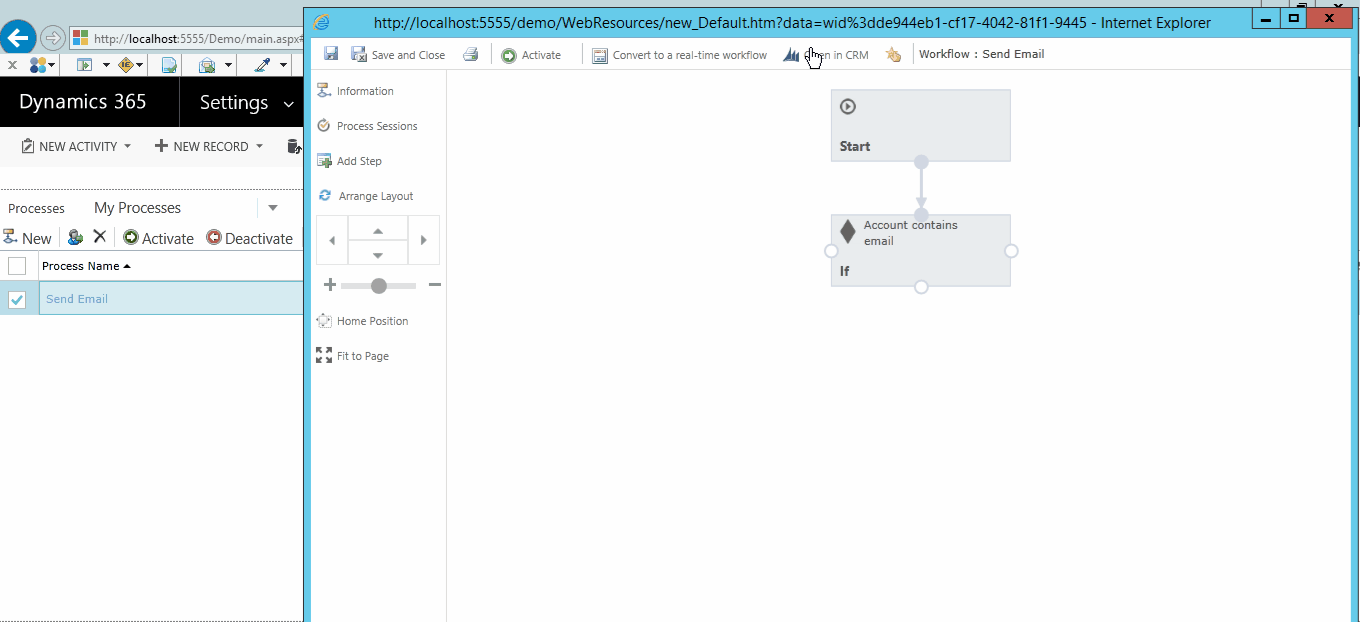The width and height of the screenshot is (1360, 622).
Task: Click the X delete icon in Processes toolbar
Action: pyautogui.click(x=99, y=237)
